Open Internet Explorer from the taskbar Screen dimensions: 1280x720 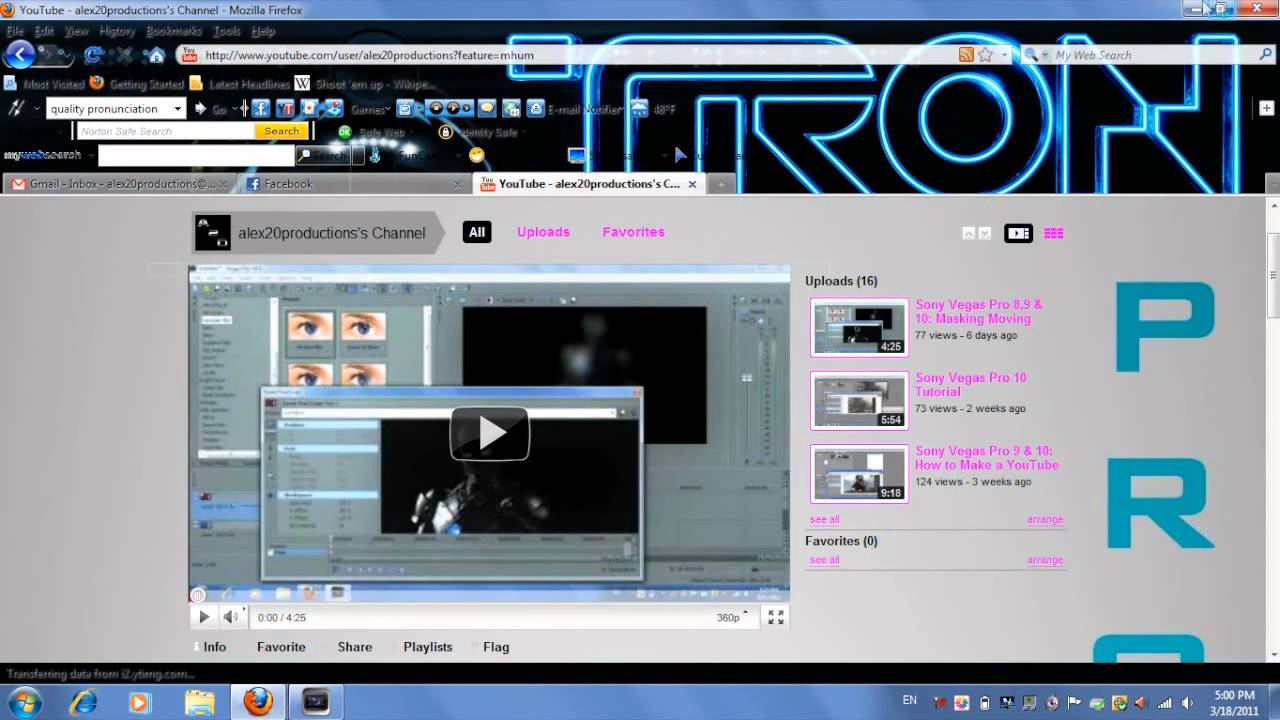click(x=84, y=702)
